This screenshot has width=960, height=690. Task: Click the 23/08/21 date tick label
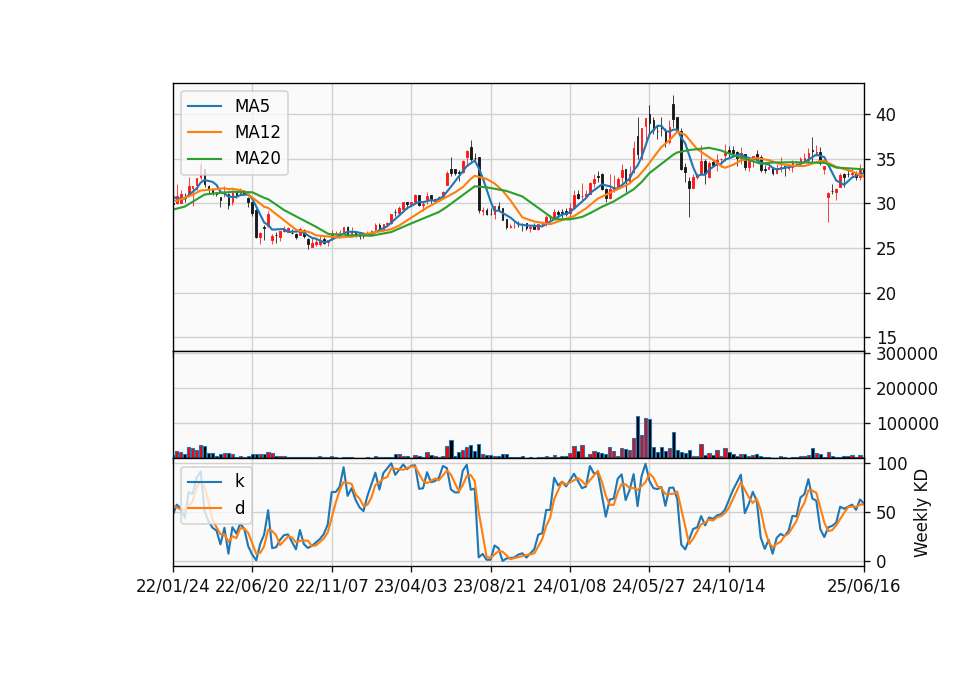[490, 587]
